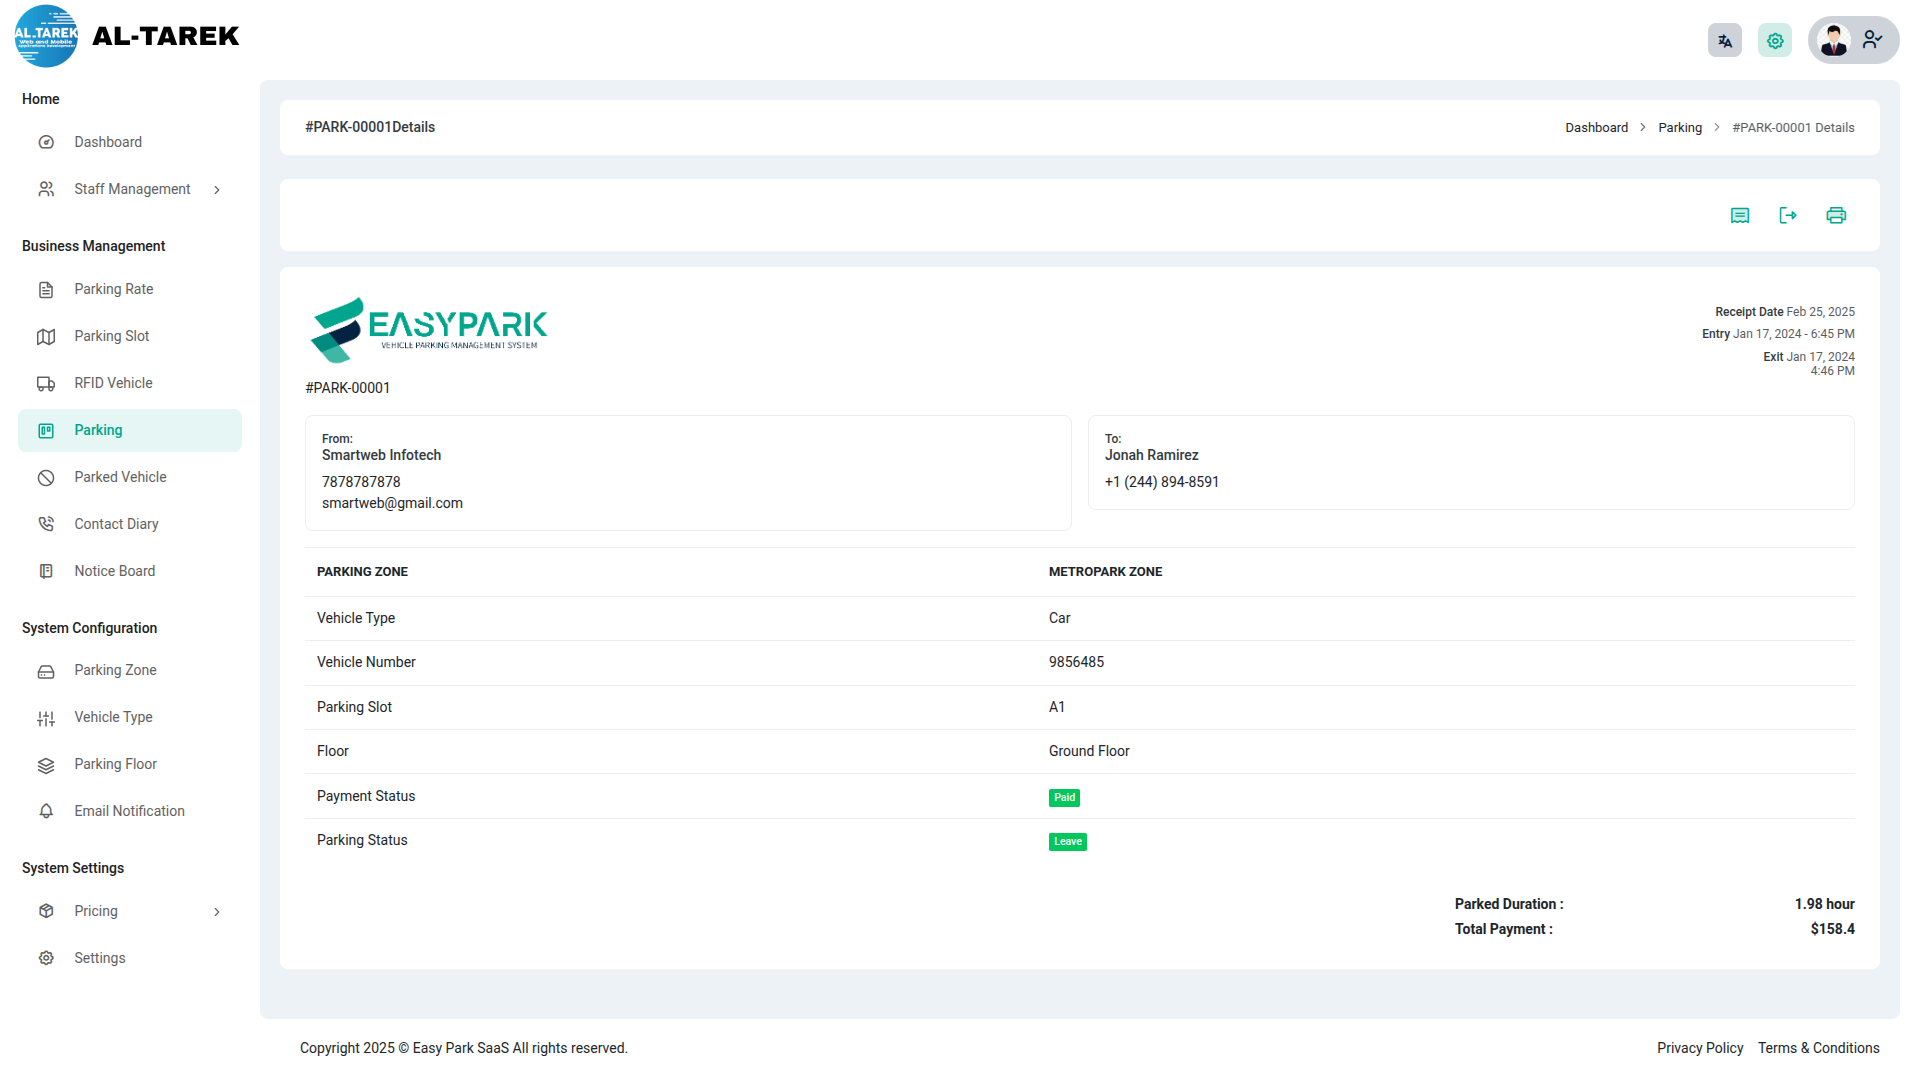Open the language translation icon
The width and height of the screenshot is (1920, 1080).
(1725, 41)
